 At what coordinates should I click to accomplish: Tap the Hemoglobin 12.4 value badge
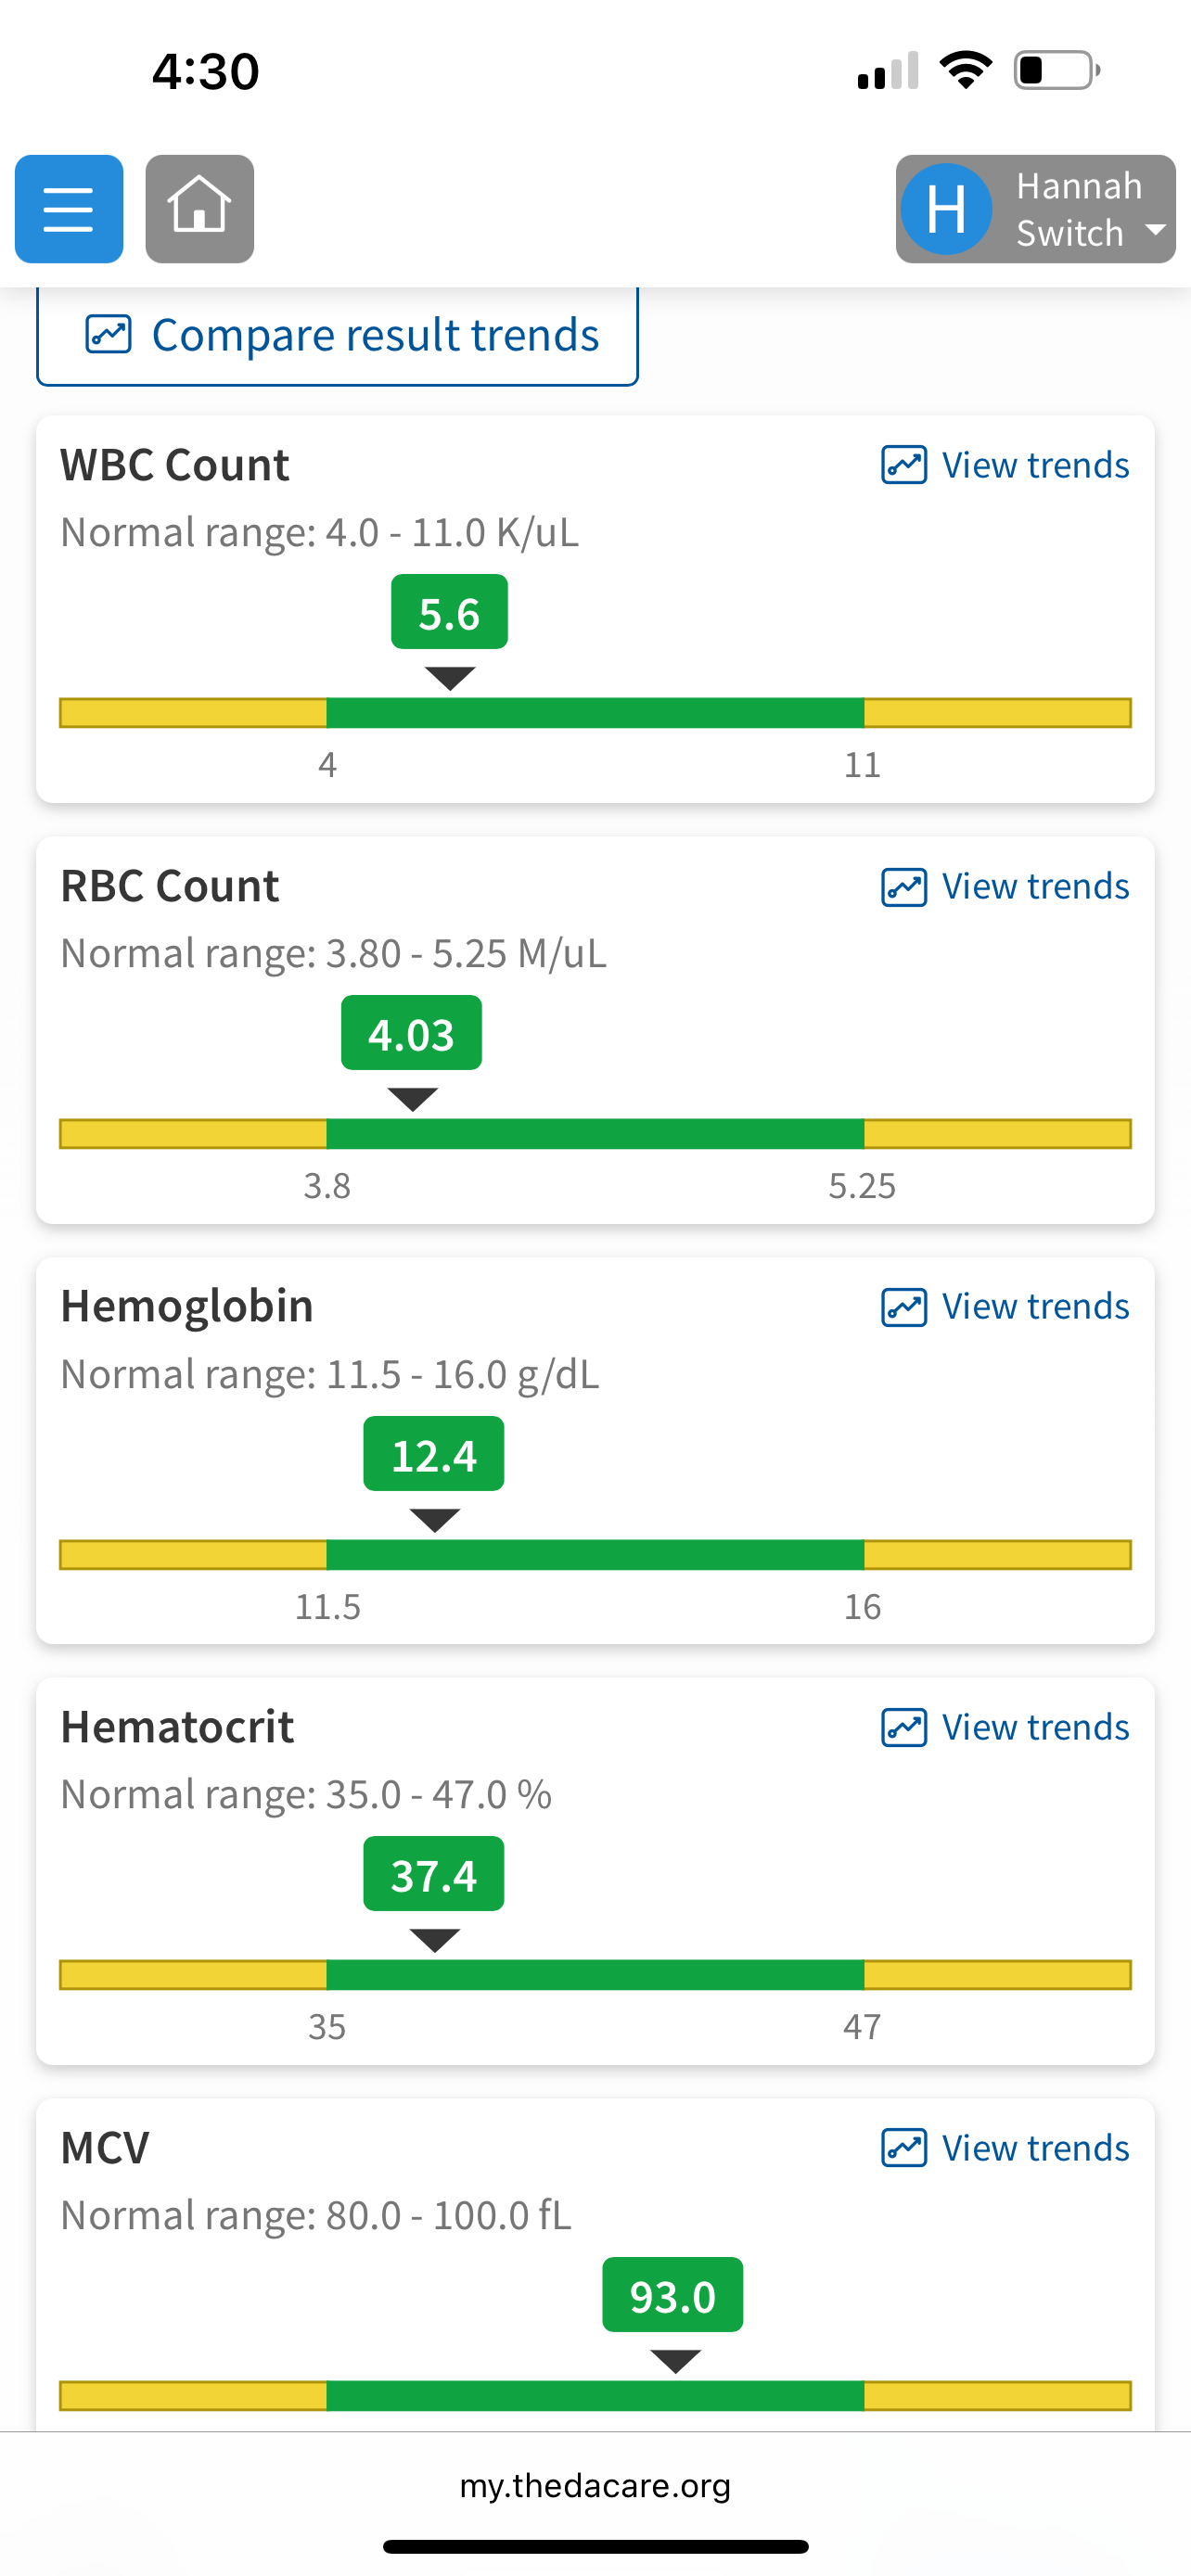point(433,1454)
